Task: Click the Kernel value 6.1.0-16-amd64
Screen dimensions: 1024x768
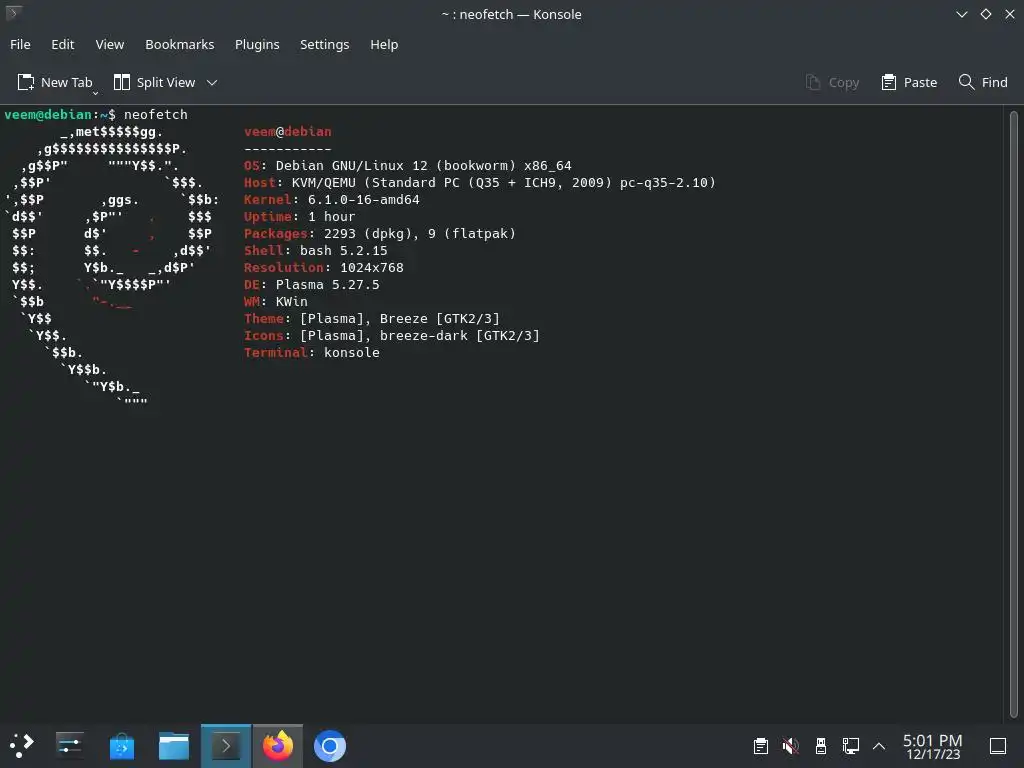Action: point(364,199)
